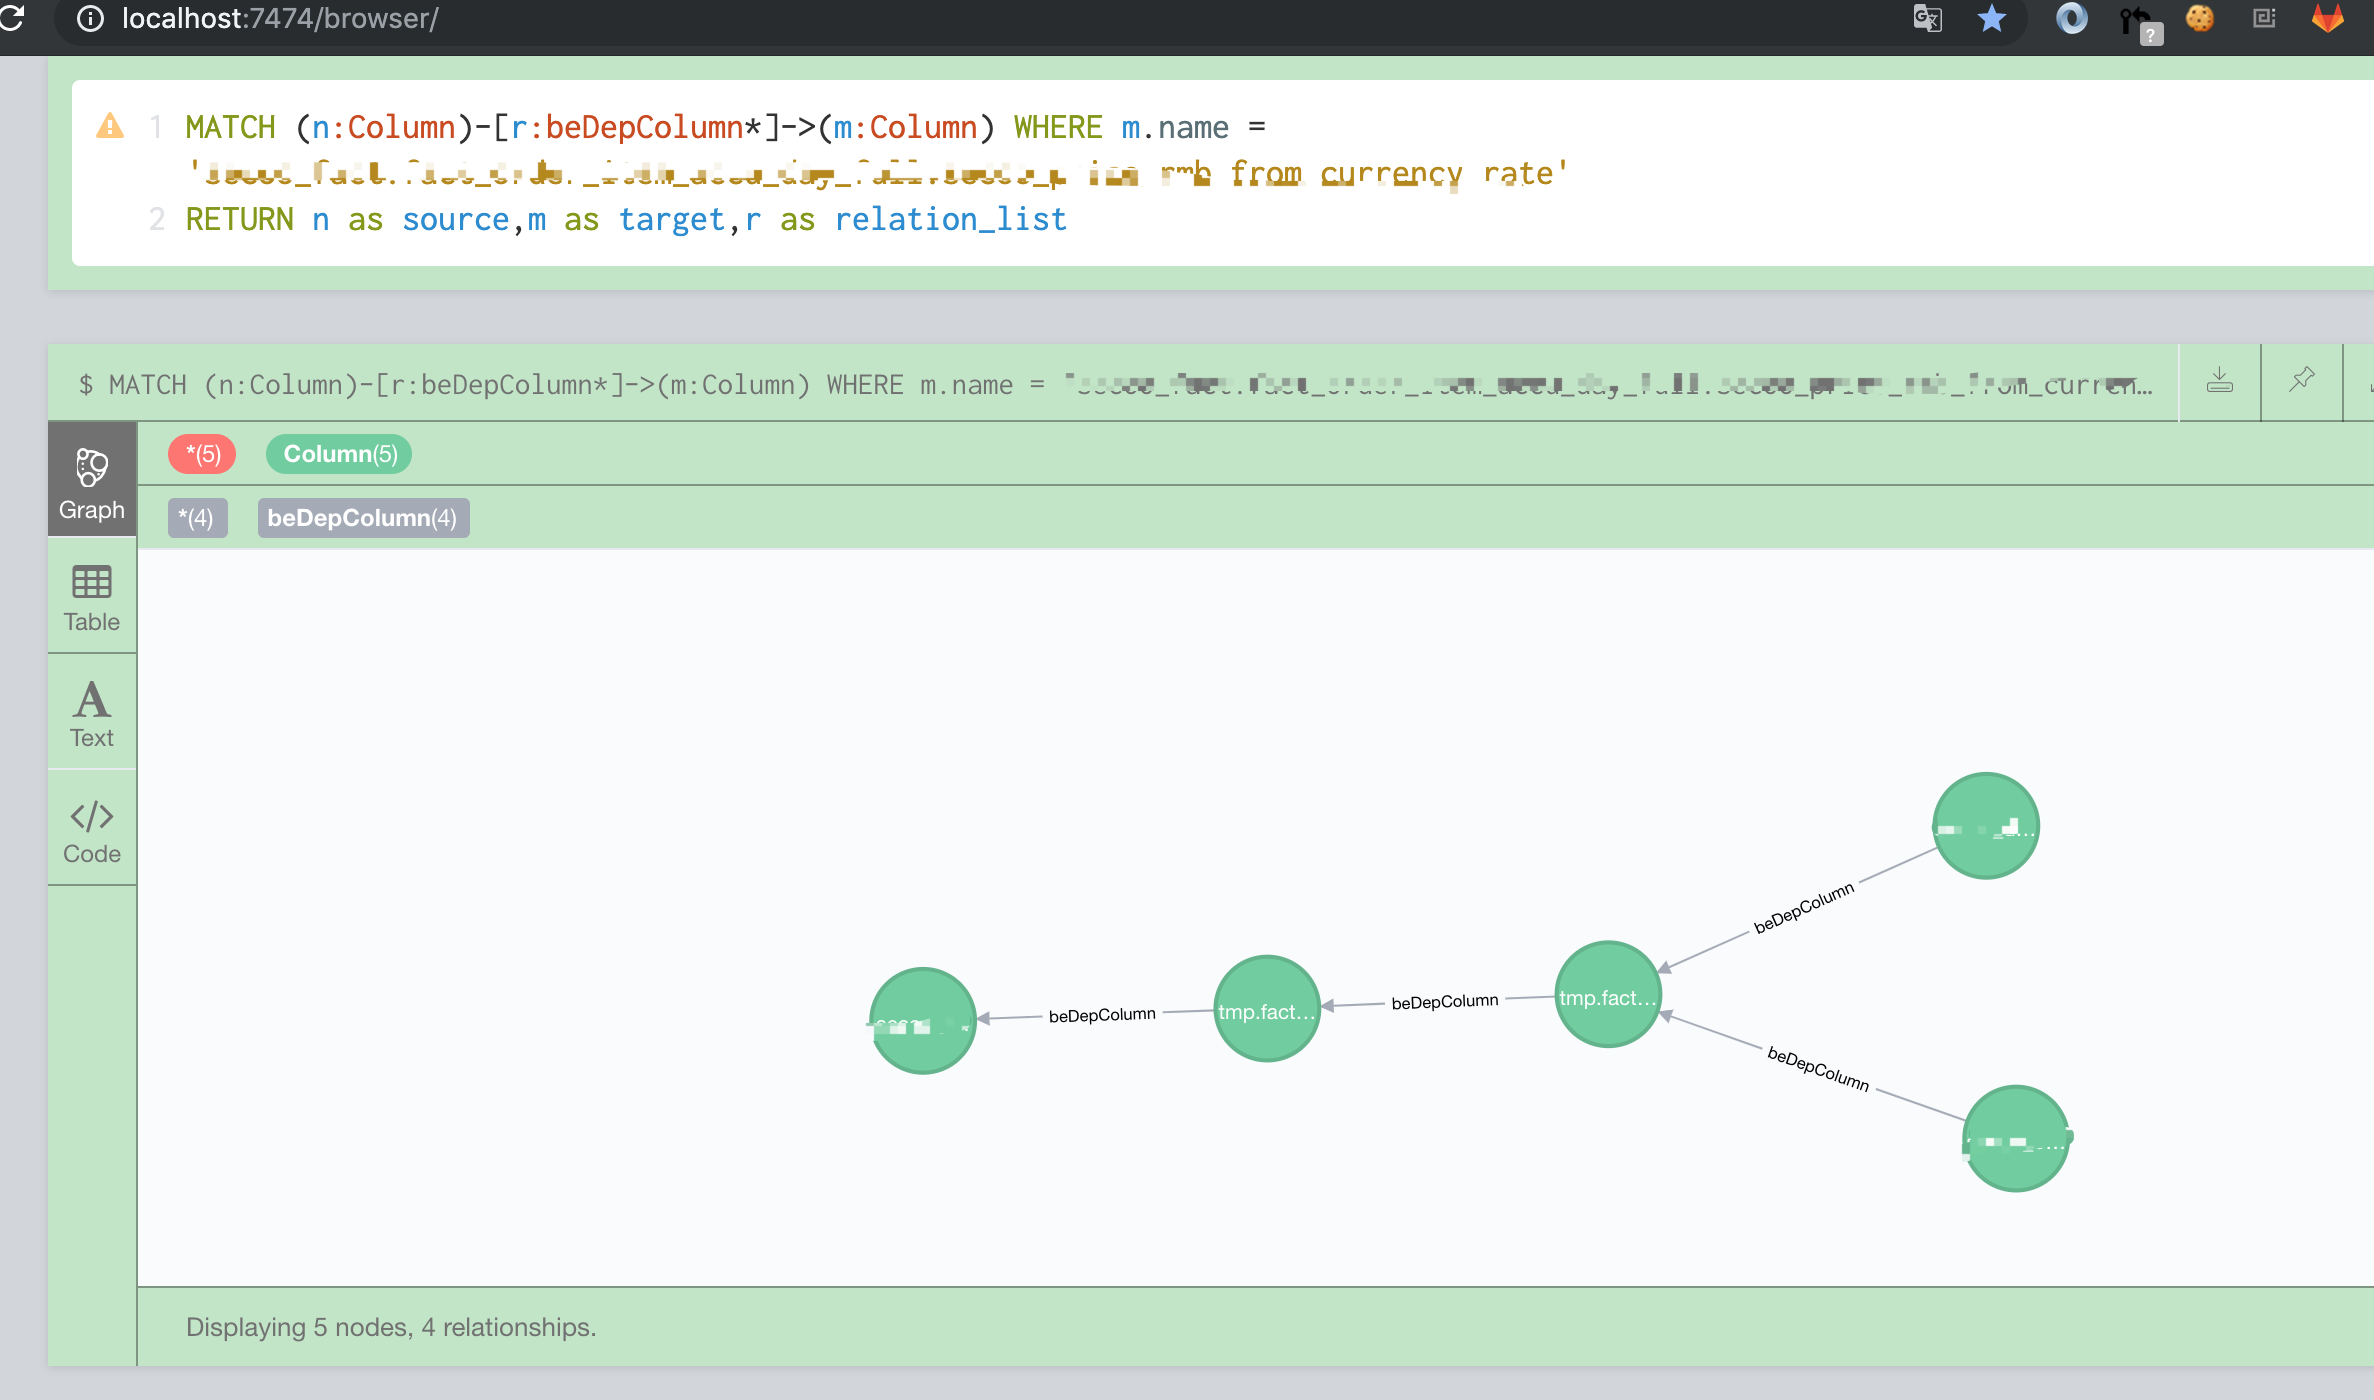
Task: Toggle the bookmark star for this page
Action: (1992, 19)
